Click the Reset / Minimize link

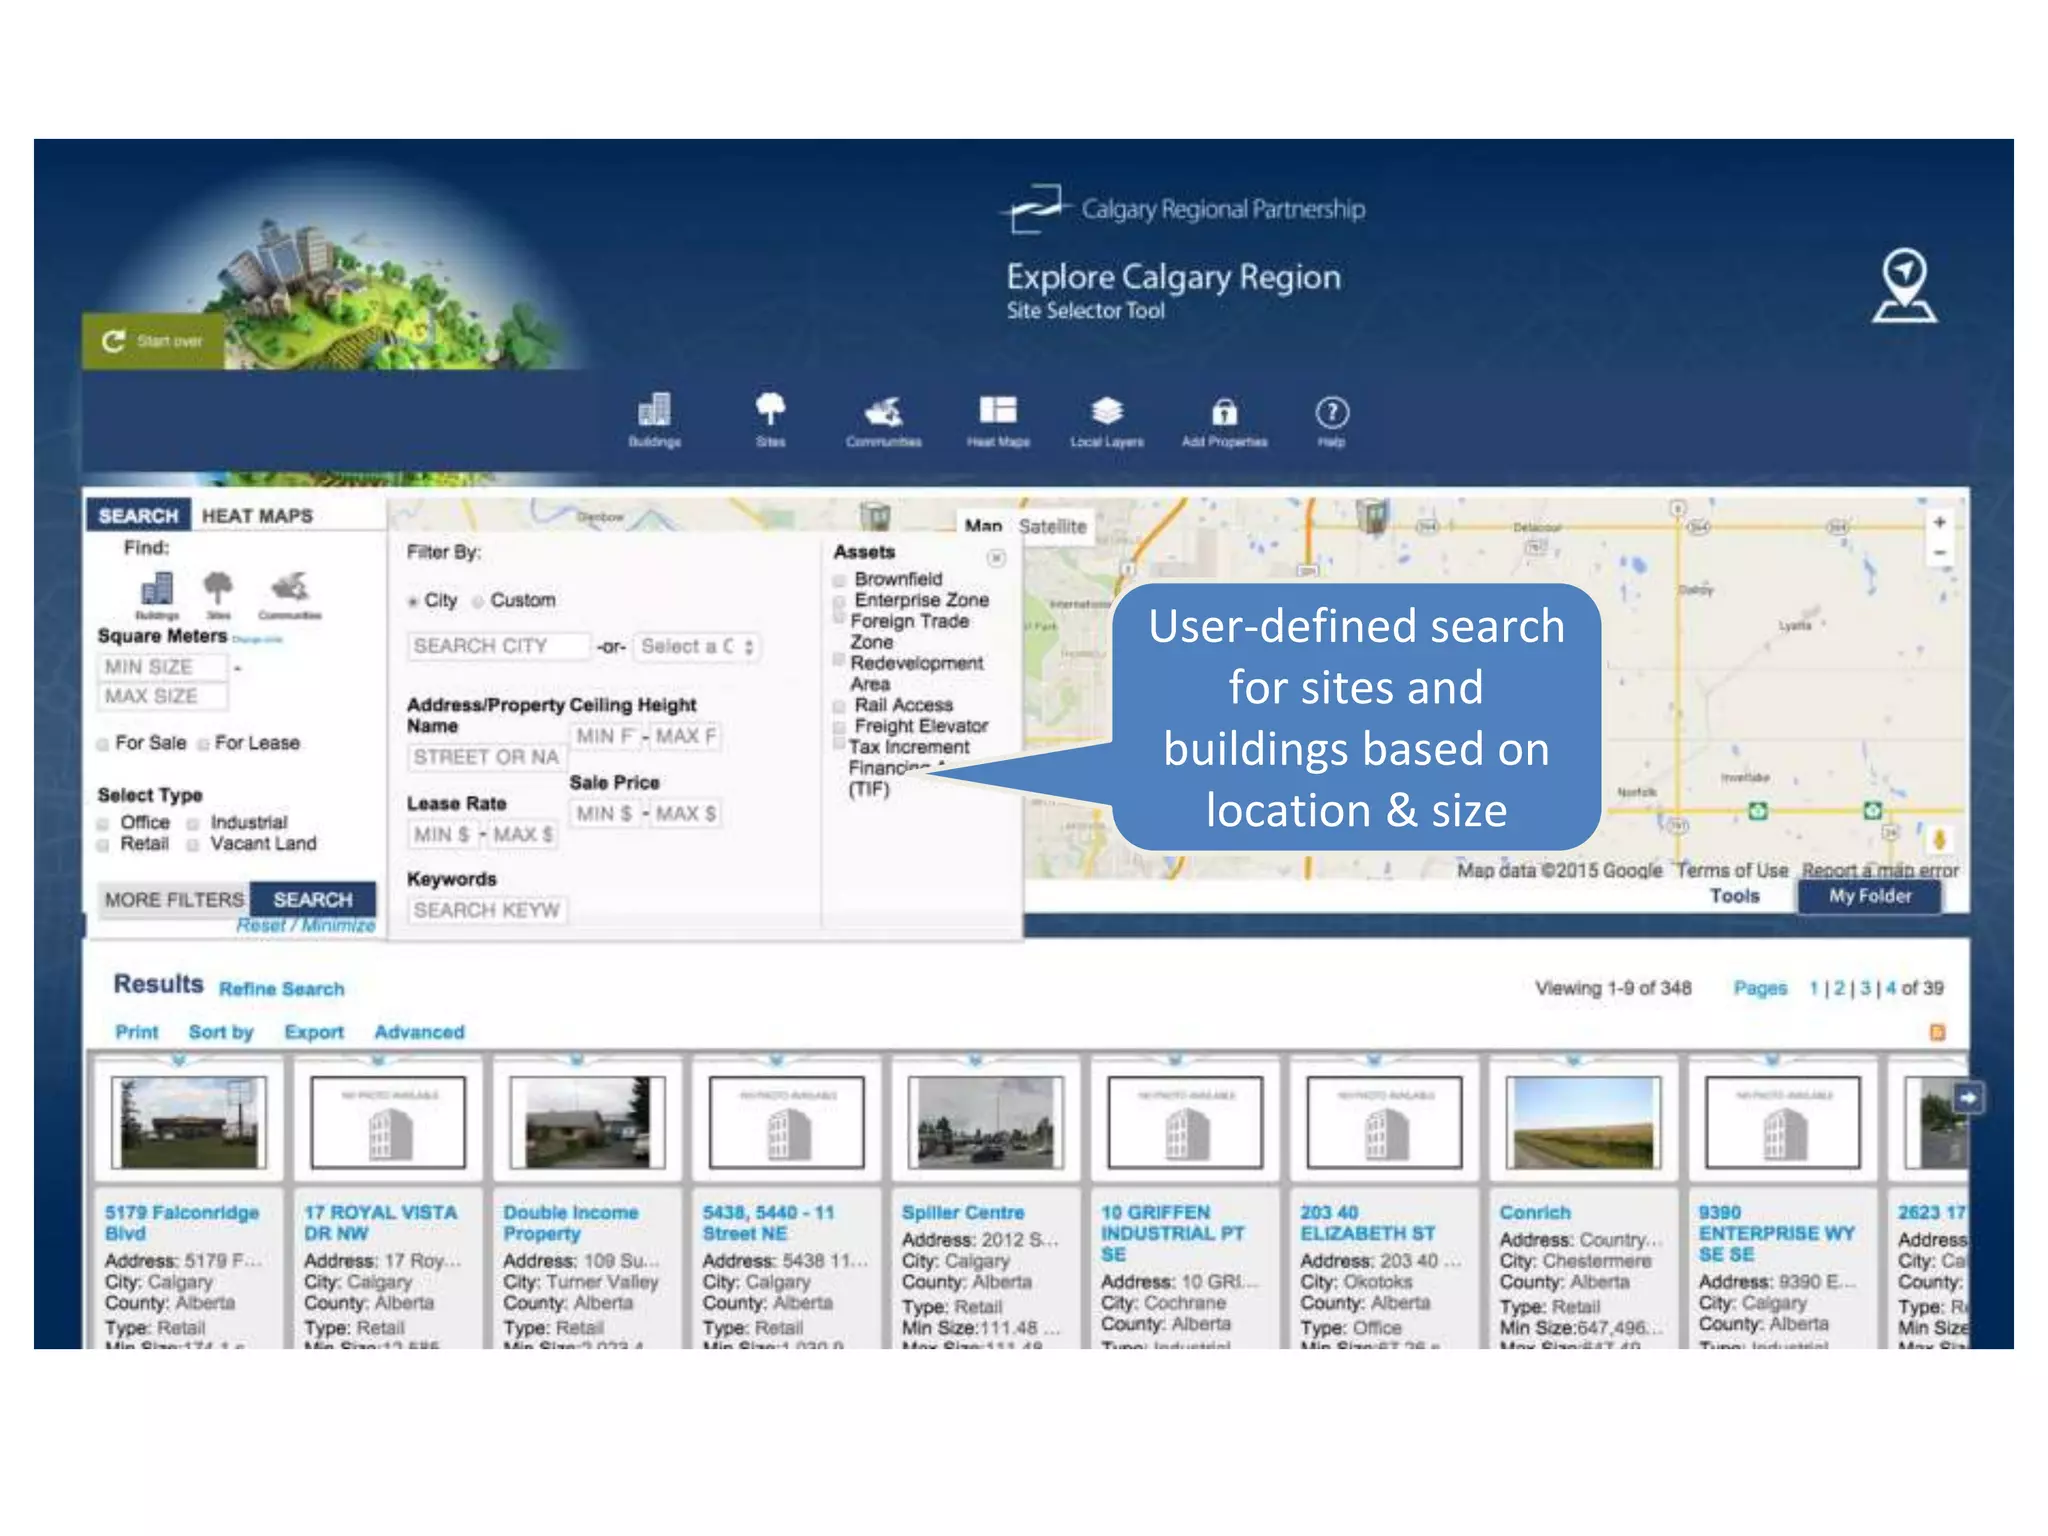(306, 926)
